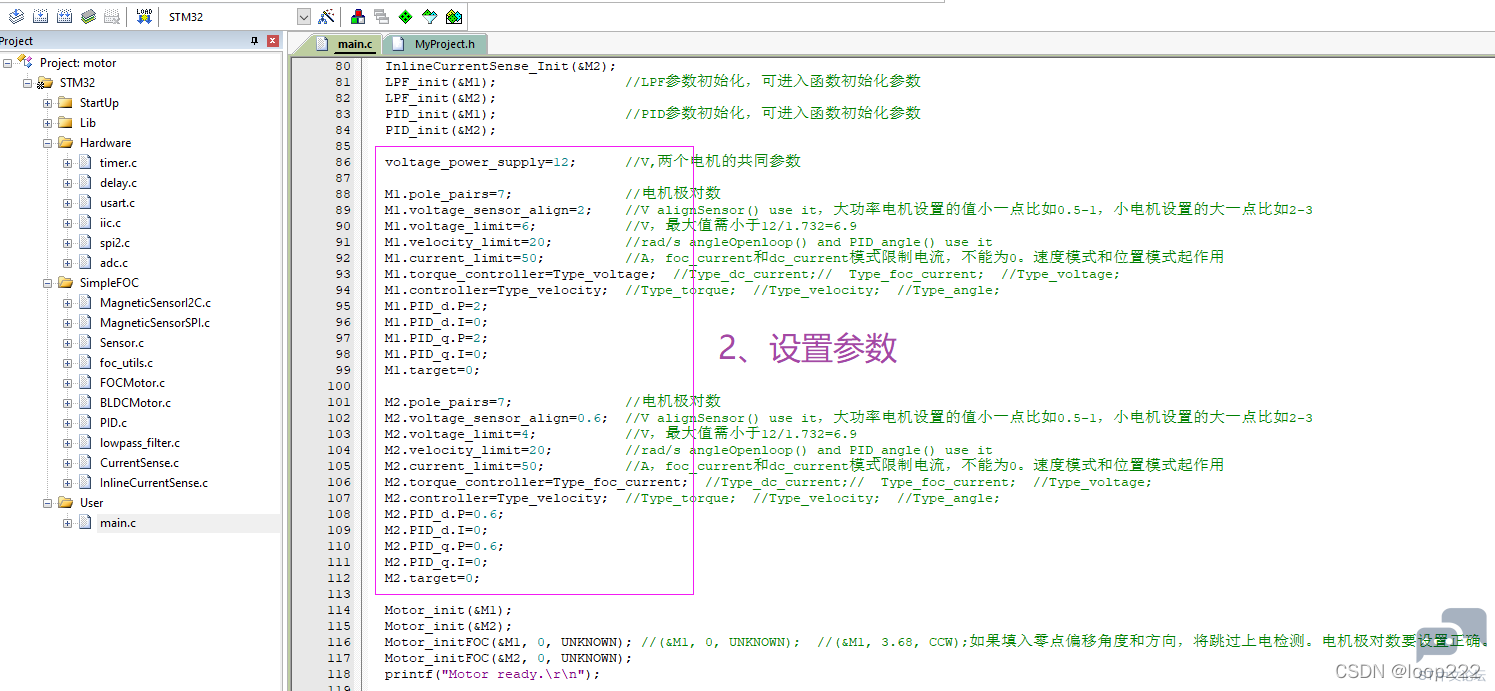Screen dimensions: 1495x691
Task: Expand main.c node under User
Action: tap(67, 523)
